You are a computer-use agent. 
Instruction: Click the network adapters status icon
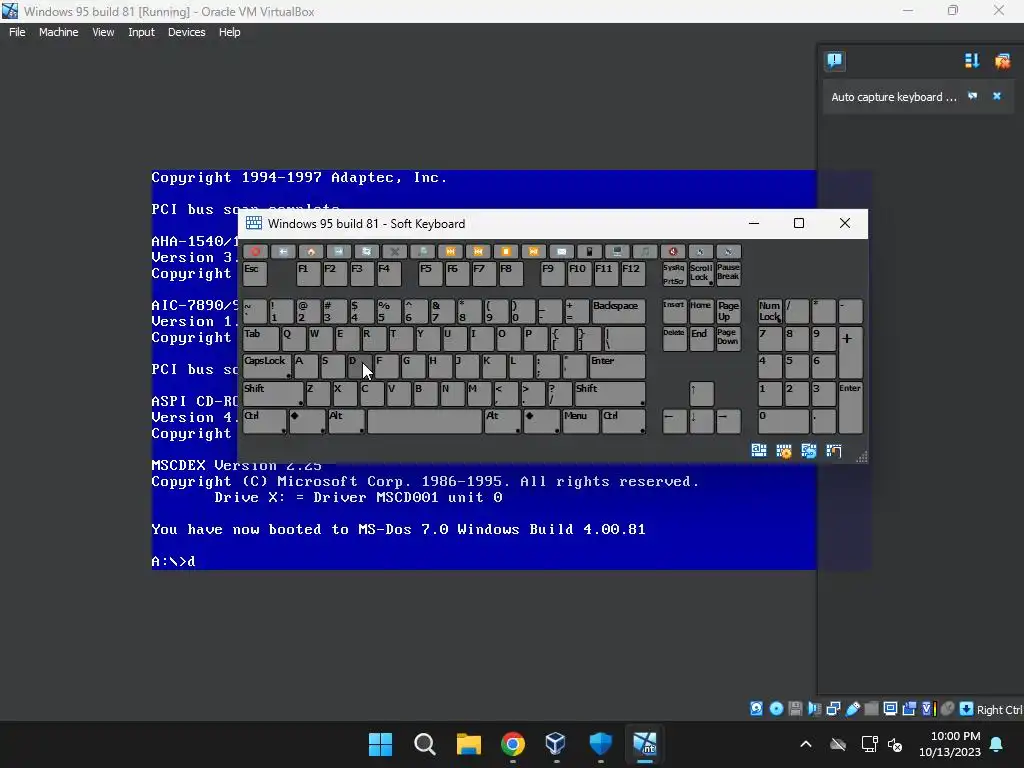[x=833, y=709]
